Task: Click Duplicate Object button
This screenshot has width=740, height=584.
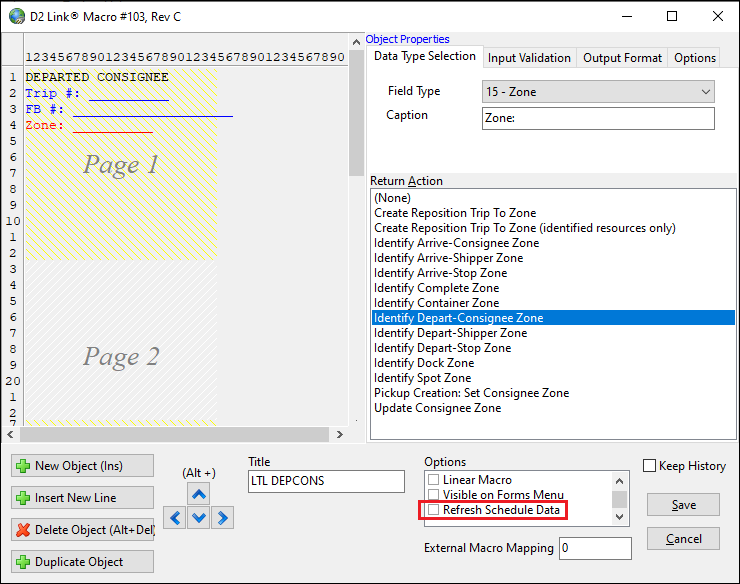Action: (82, 562)
